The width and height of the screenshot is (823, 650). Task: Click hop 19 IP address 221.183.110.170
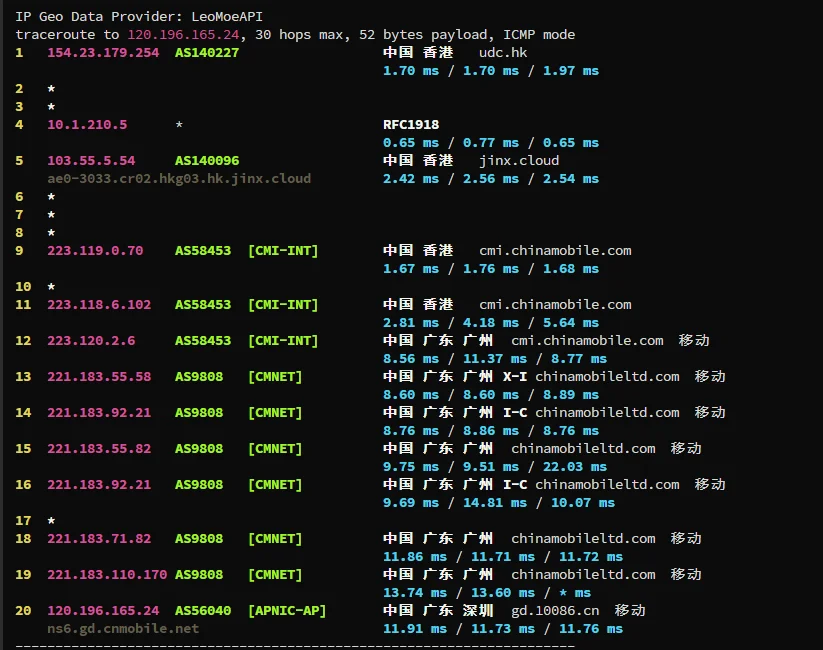click(x=107, y=574)
